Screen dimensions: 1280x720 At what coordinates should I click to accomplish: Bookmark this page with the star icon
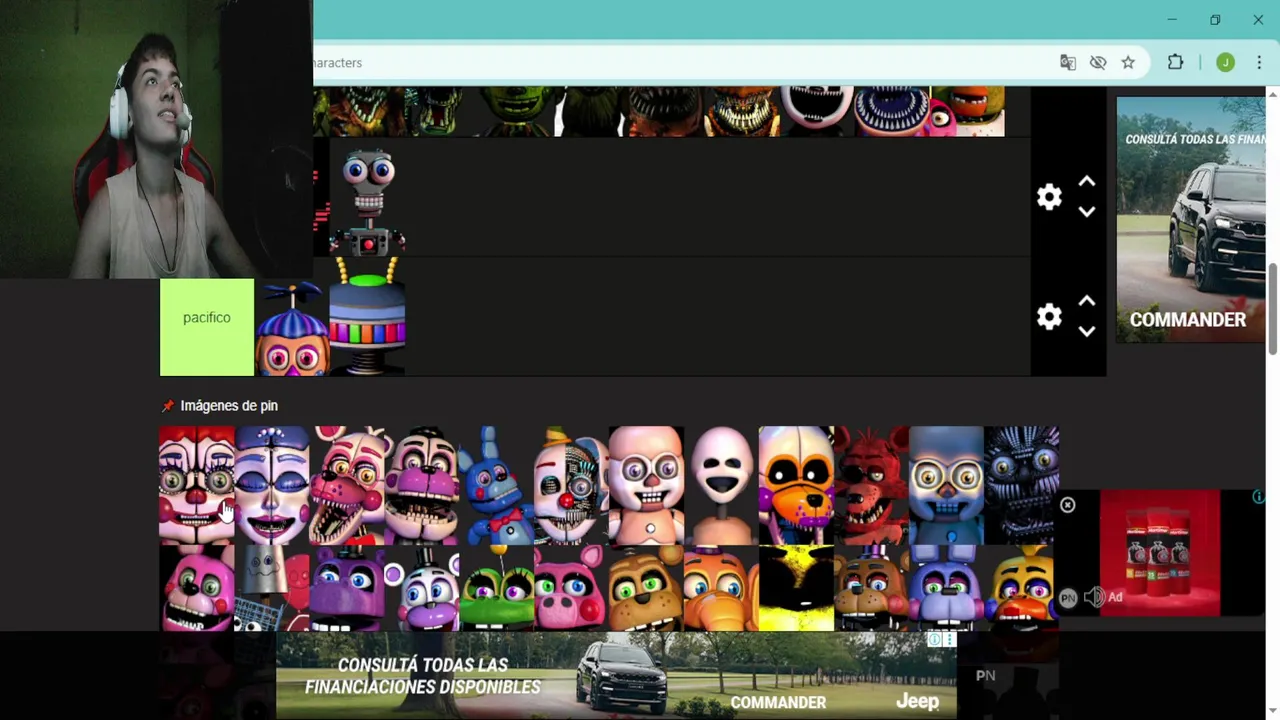1128,63
